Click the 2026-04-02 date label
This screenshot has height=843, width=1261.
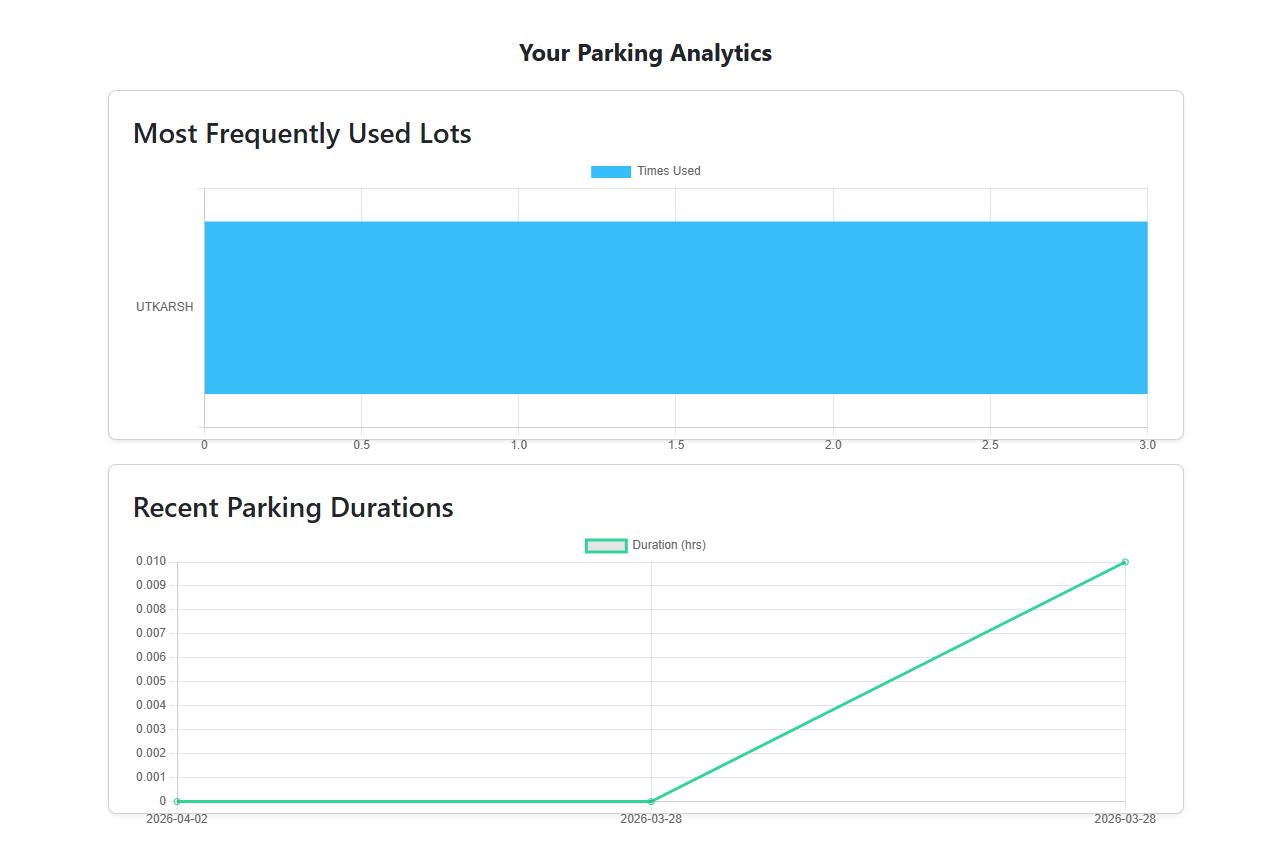pyautogui.click(x=177, y=819)
